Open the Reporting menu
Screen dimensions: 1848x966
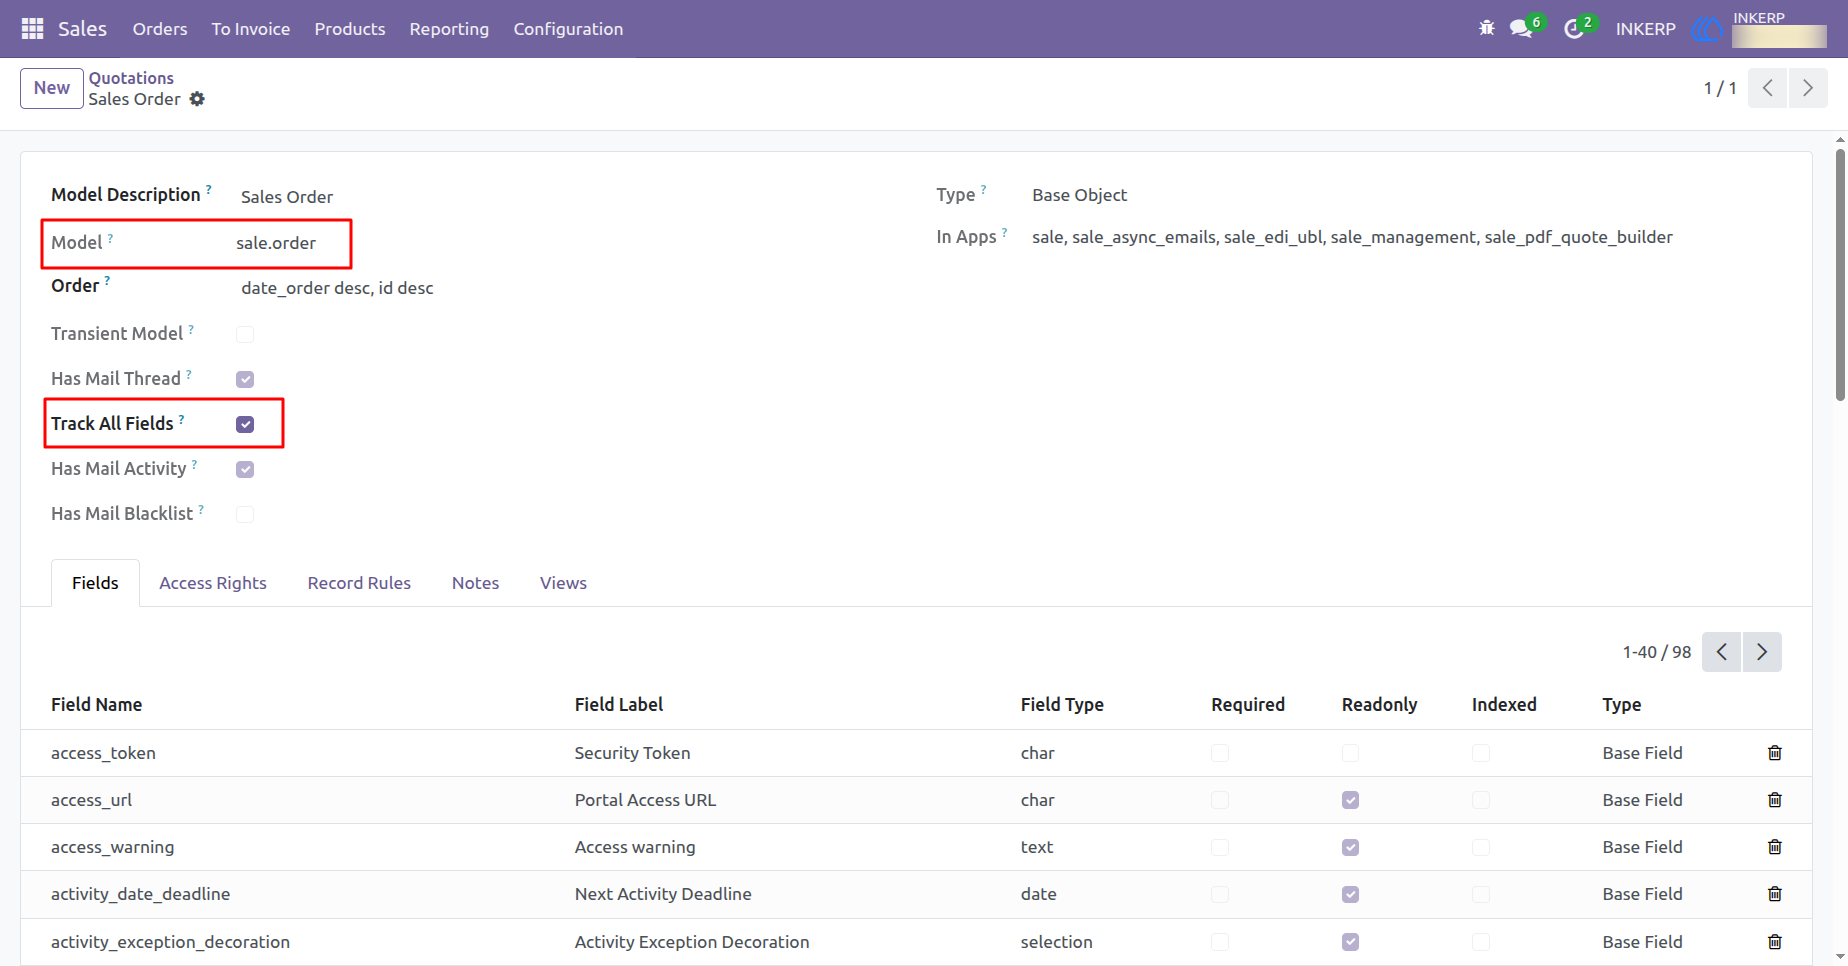449,29
